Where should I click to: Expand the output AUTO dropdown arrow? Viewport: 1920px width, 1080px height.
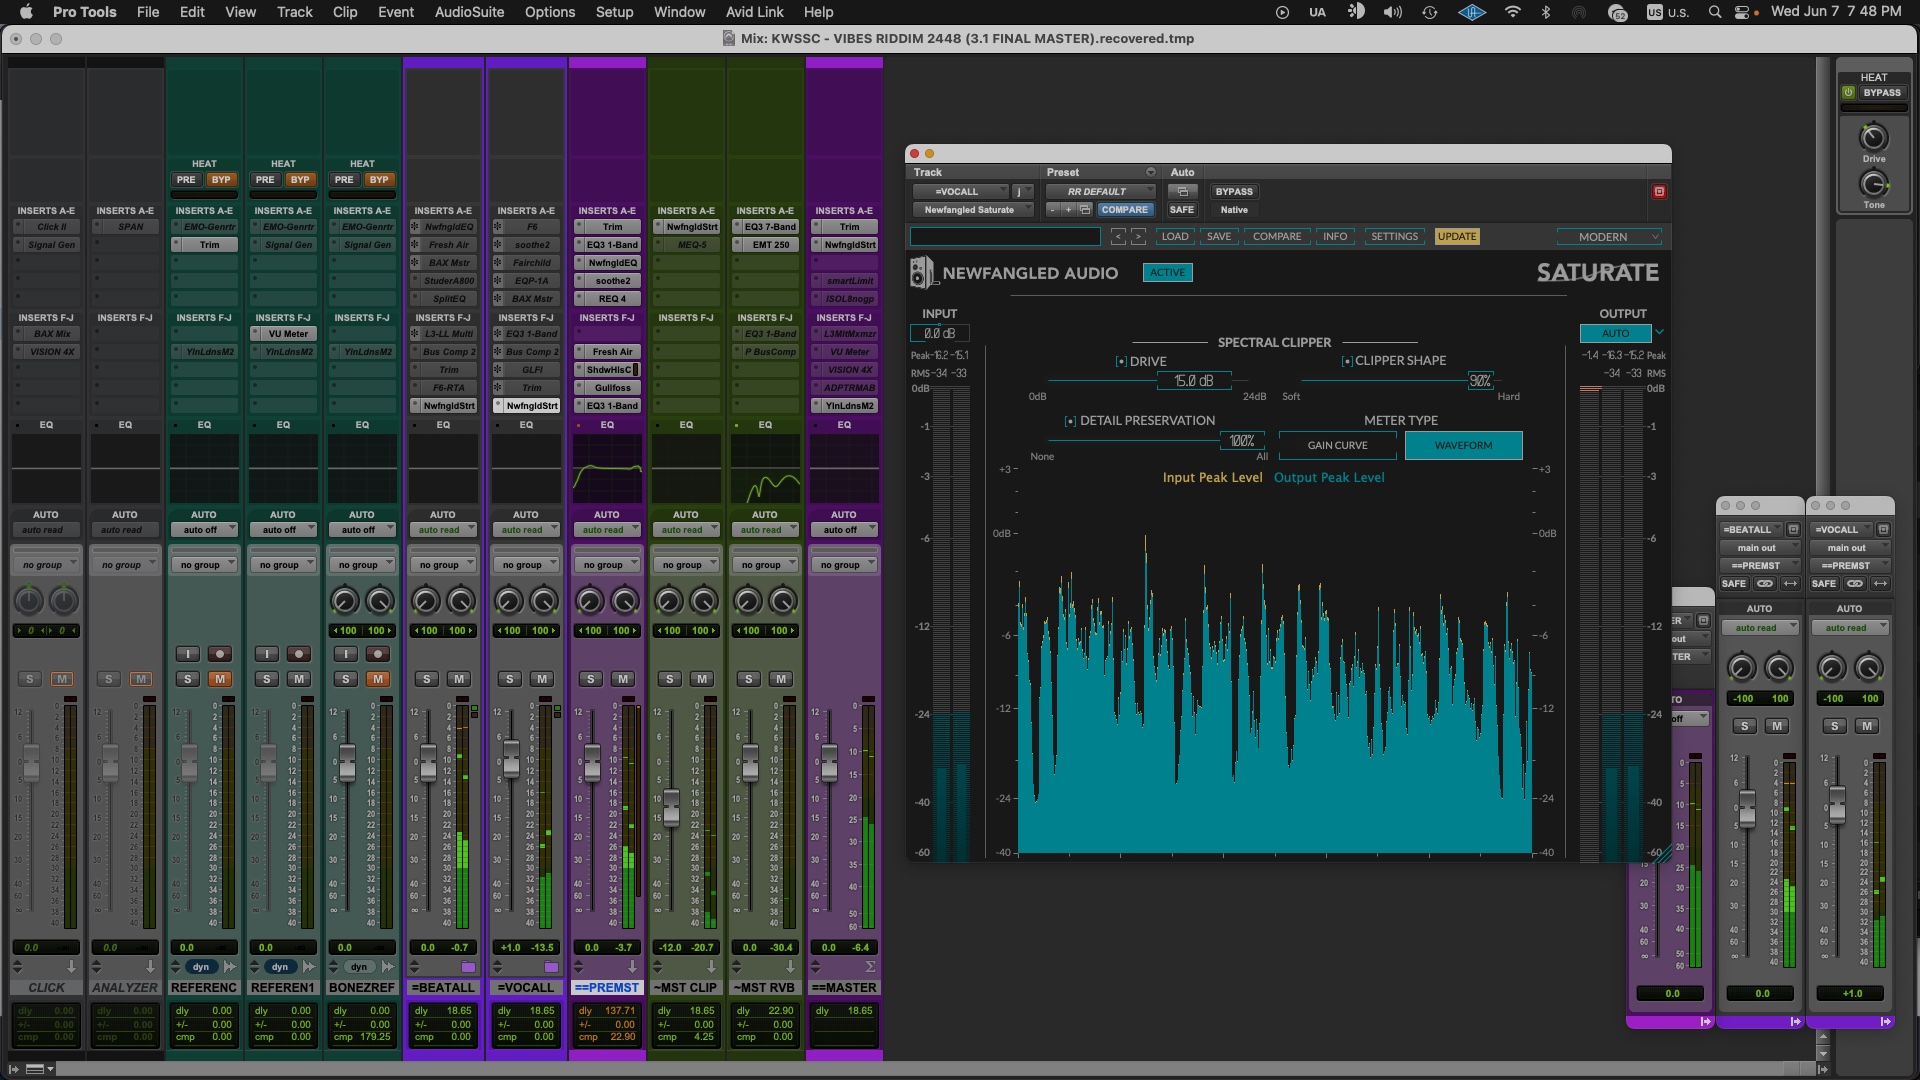pos(1659,333)
